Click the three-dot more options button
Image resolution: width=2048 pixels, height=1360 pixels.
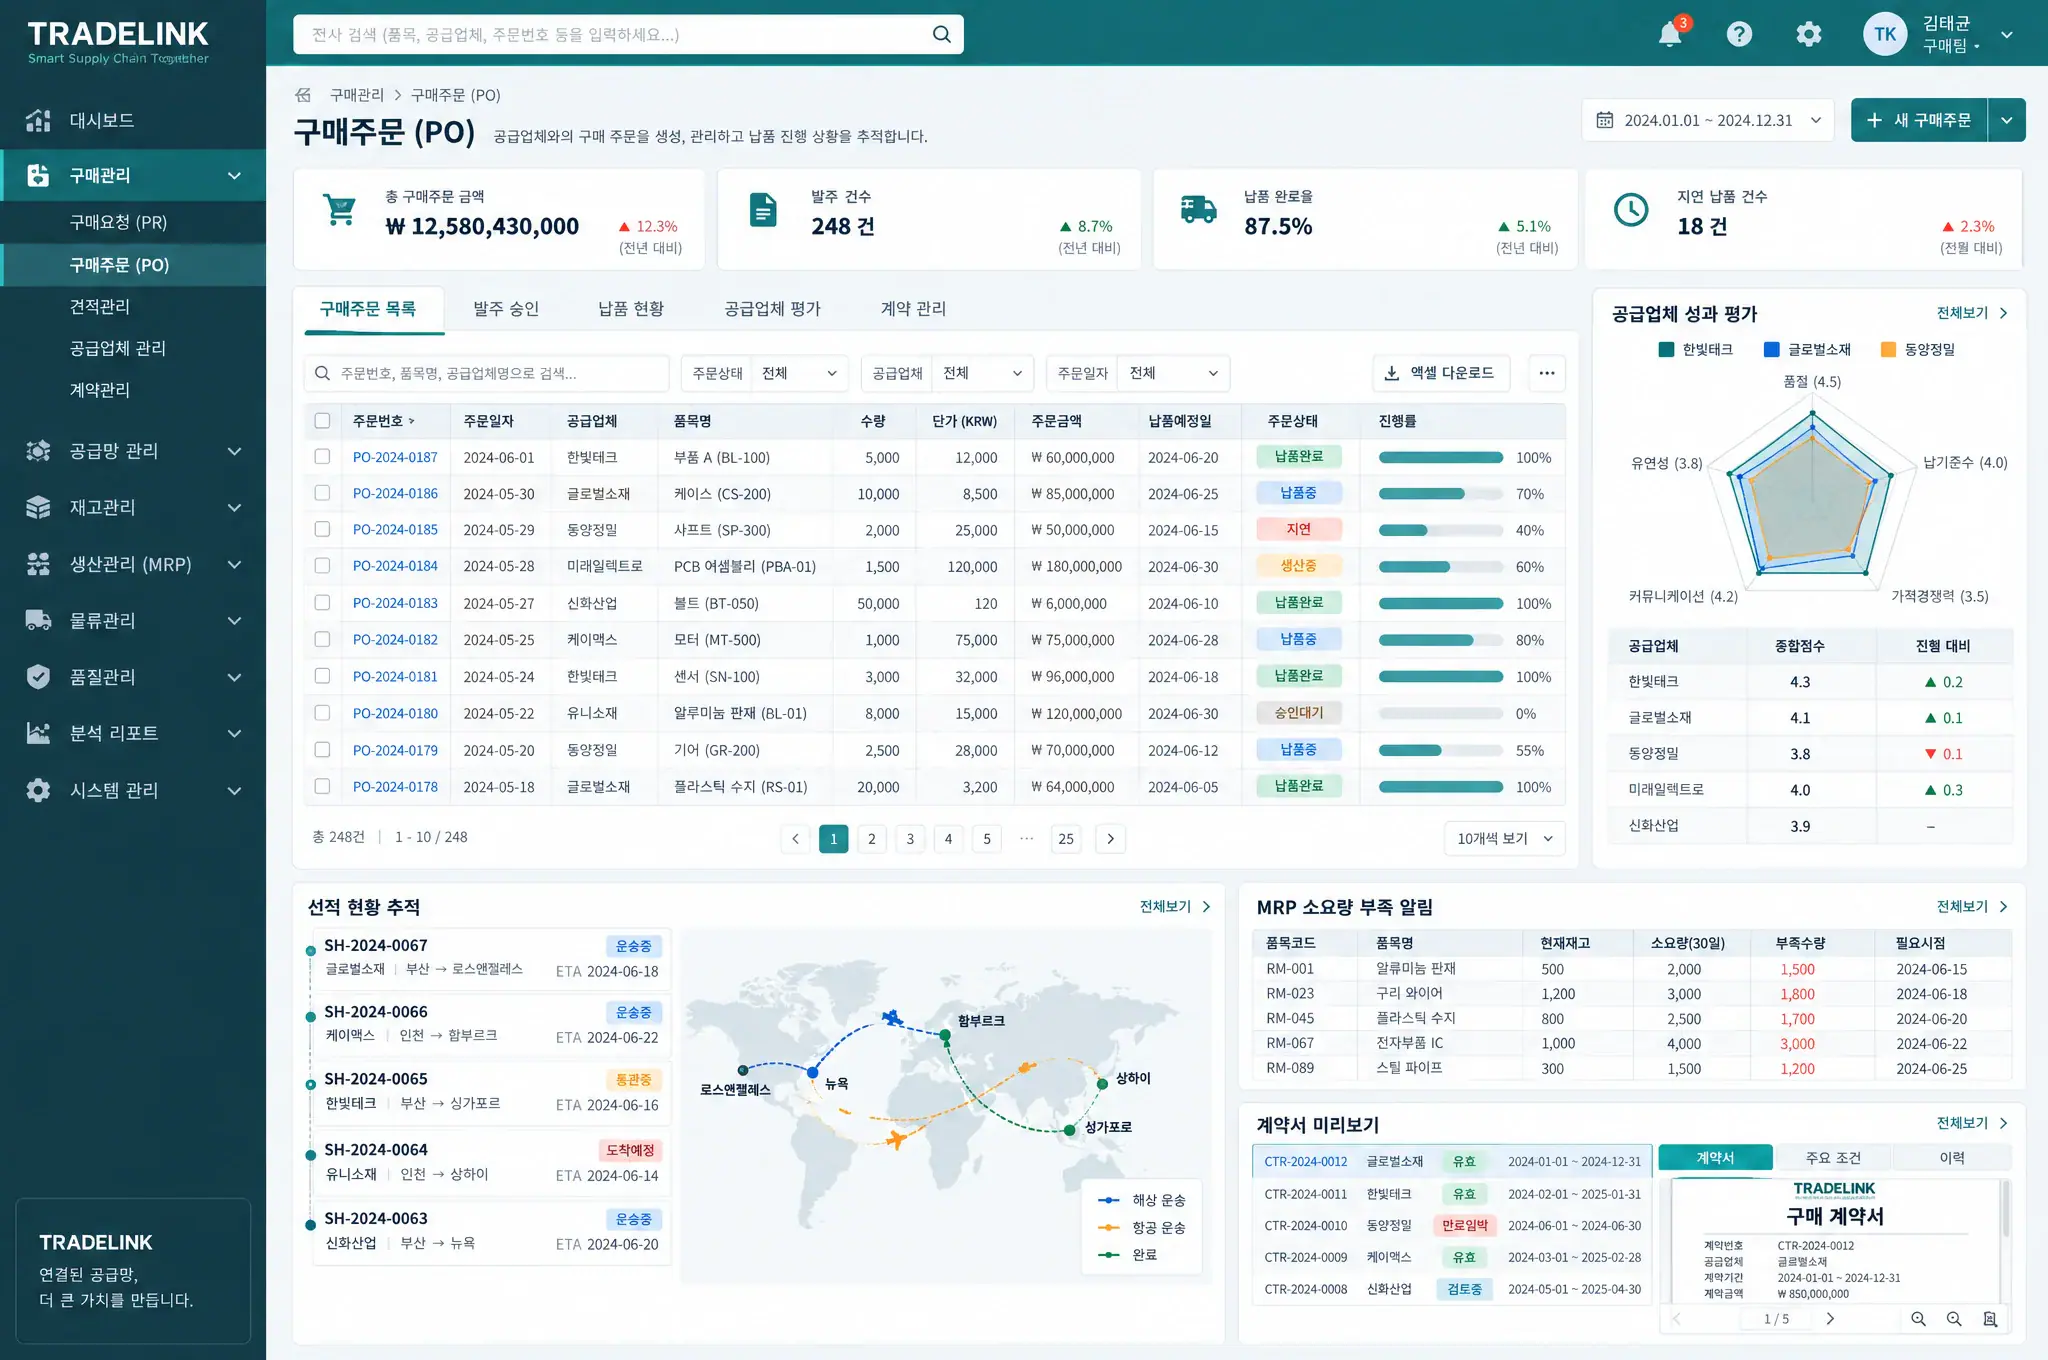[x=1547, y=373]
